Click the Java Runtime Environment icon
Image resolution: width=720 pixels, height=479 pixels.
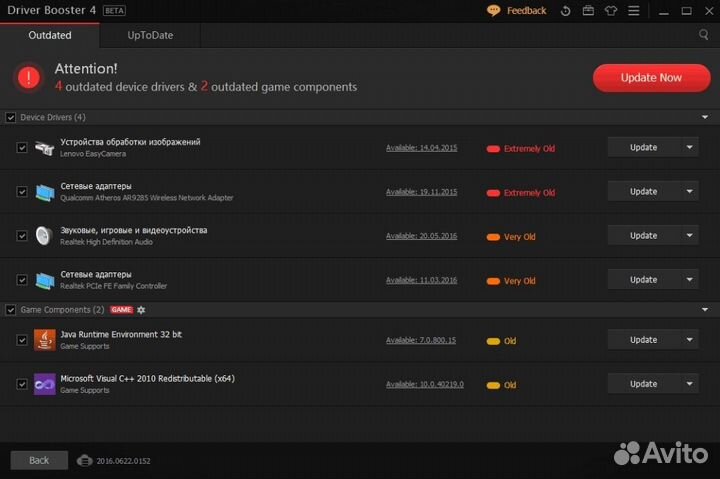44,340
